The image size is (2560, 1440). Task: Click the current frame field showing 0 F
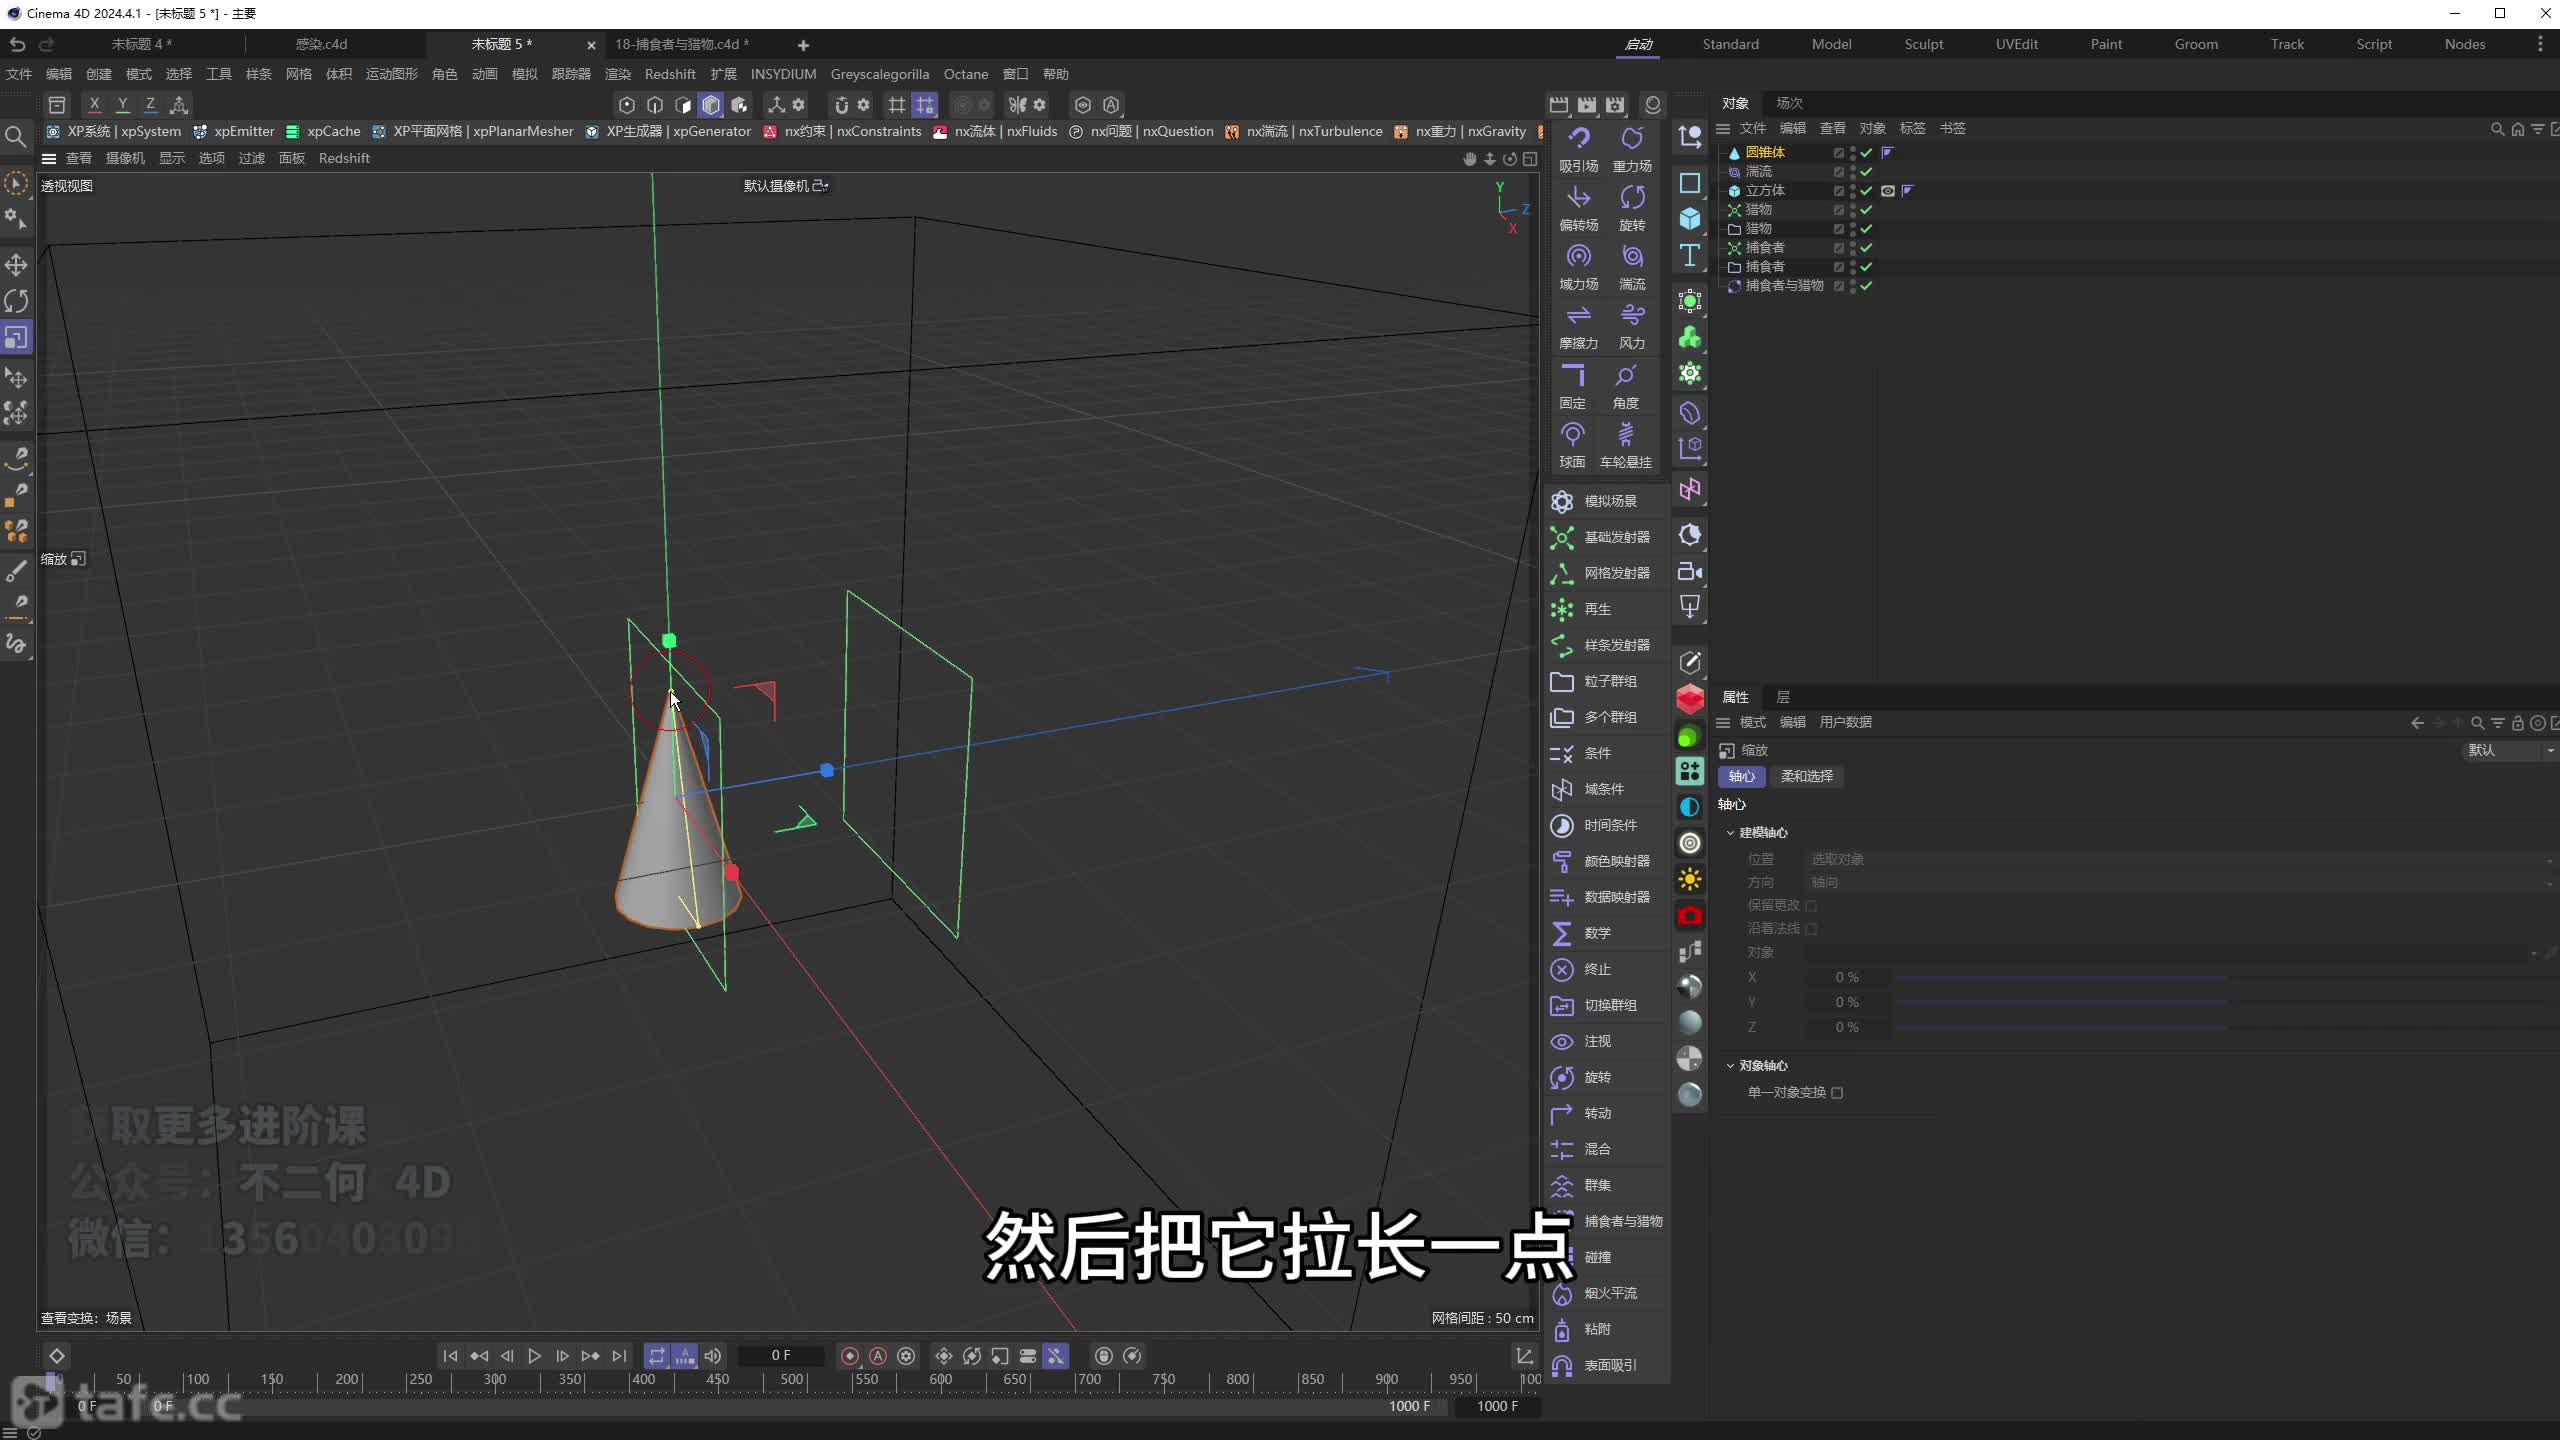click(781, 1356)
